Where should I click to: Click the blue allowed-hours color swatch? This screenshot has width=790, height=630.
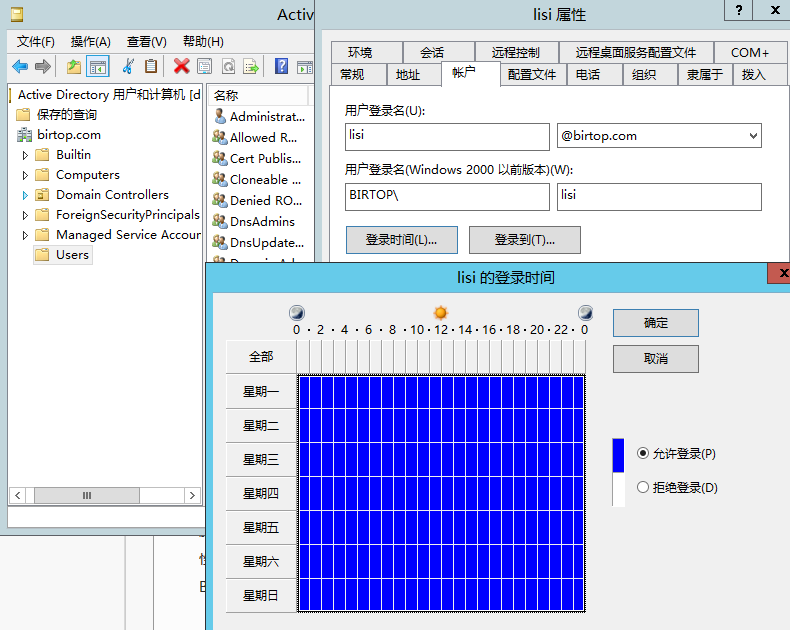click(618, 455)
